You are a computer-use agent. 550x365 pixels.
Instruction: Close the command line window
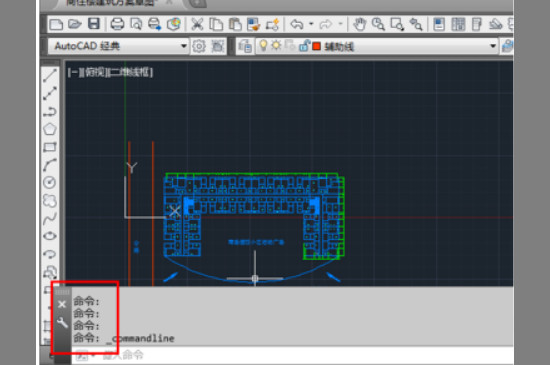(62, 304)
